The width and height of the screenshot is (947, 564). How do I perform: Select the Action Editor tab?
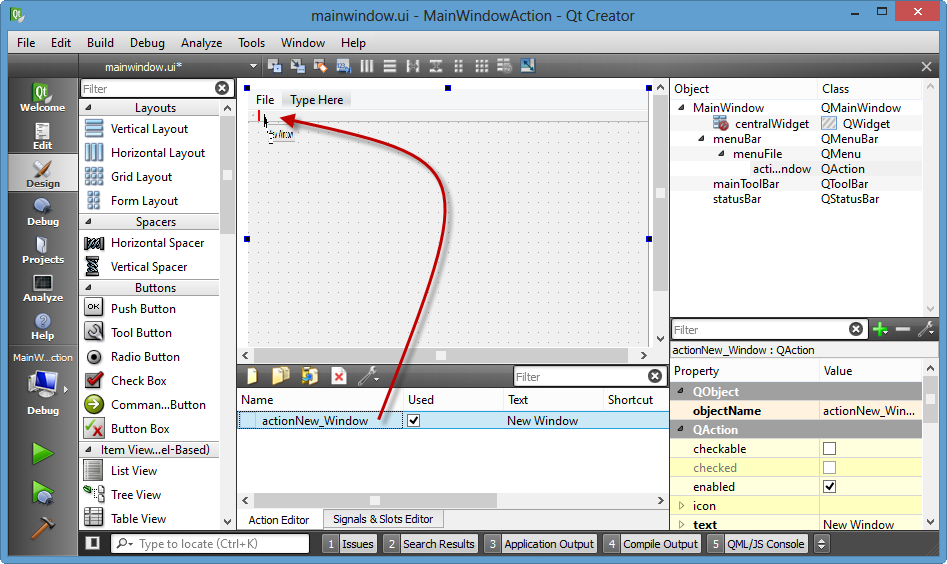(x=278, y=519)
